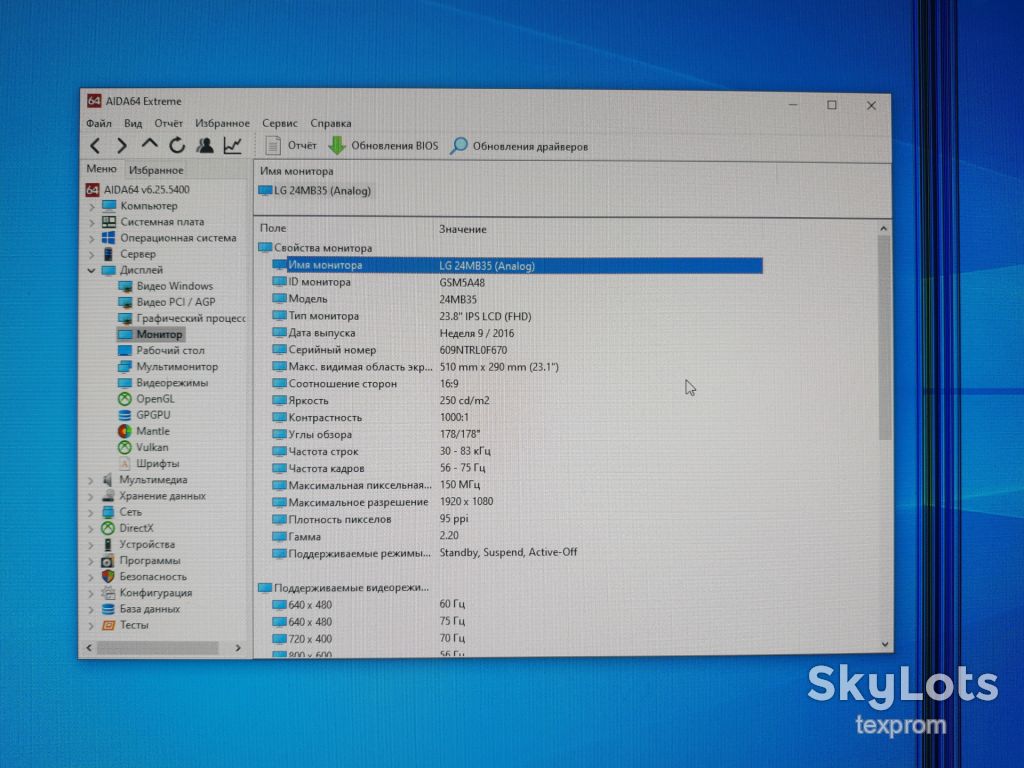Open the graph chart icon in the toolbar

tap(232, 145)
